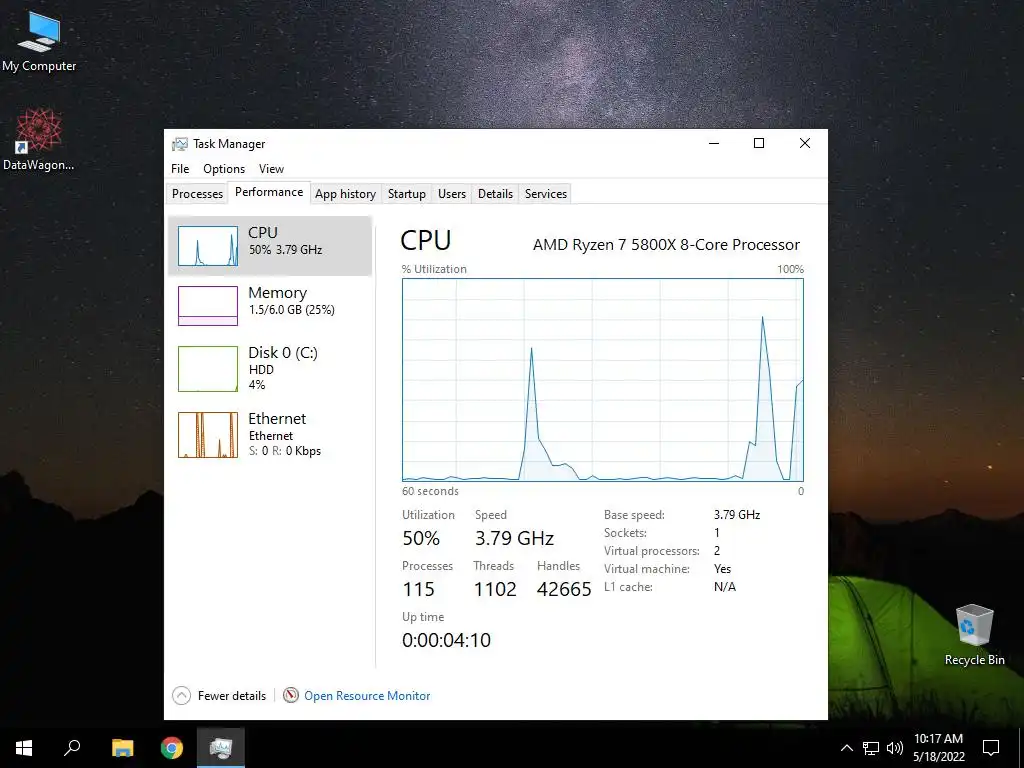The height and width of the screenshot is (768, 1024).
Task: Switch to the Details tab
Action: point(495,193)
